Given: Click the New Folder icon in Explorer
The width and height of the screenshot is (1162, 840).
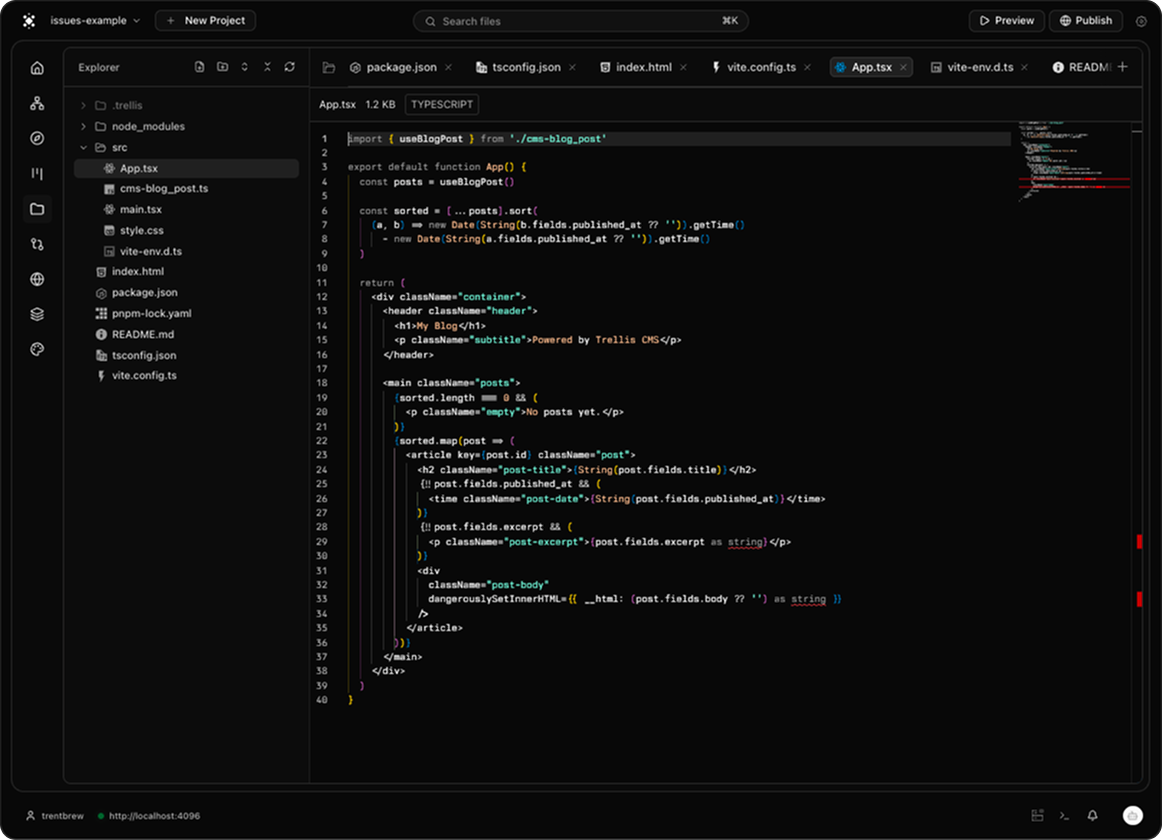Looking at the screenshot, I should pos(222,67).
